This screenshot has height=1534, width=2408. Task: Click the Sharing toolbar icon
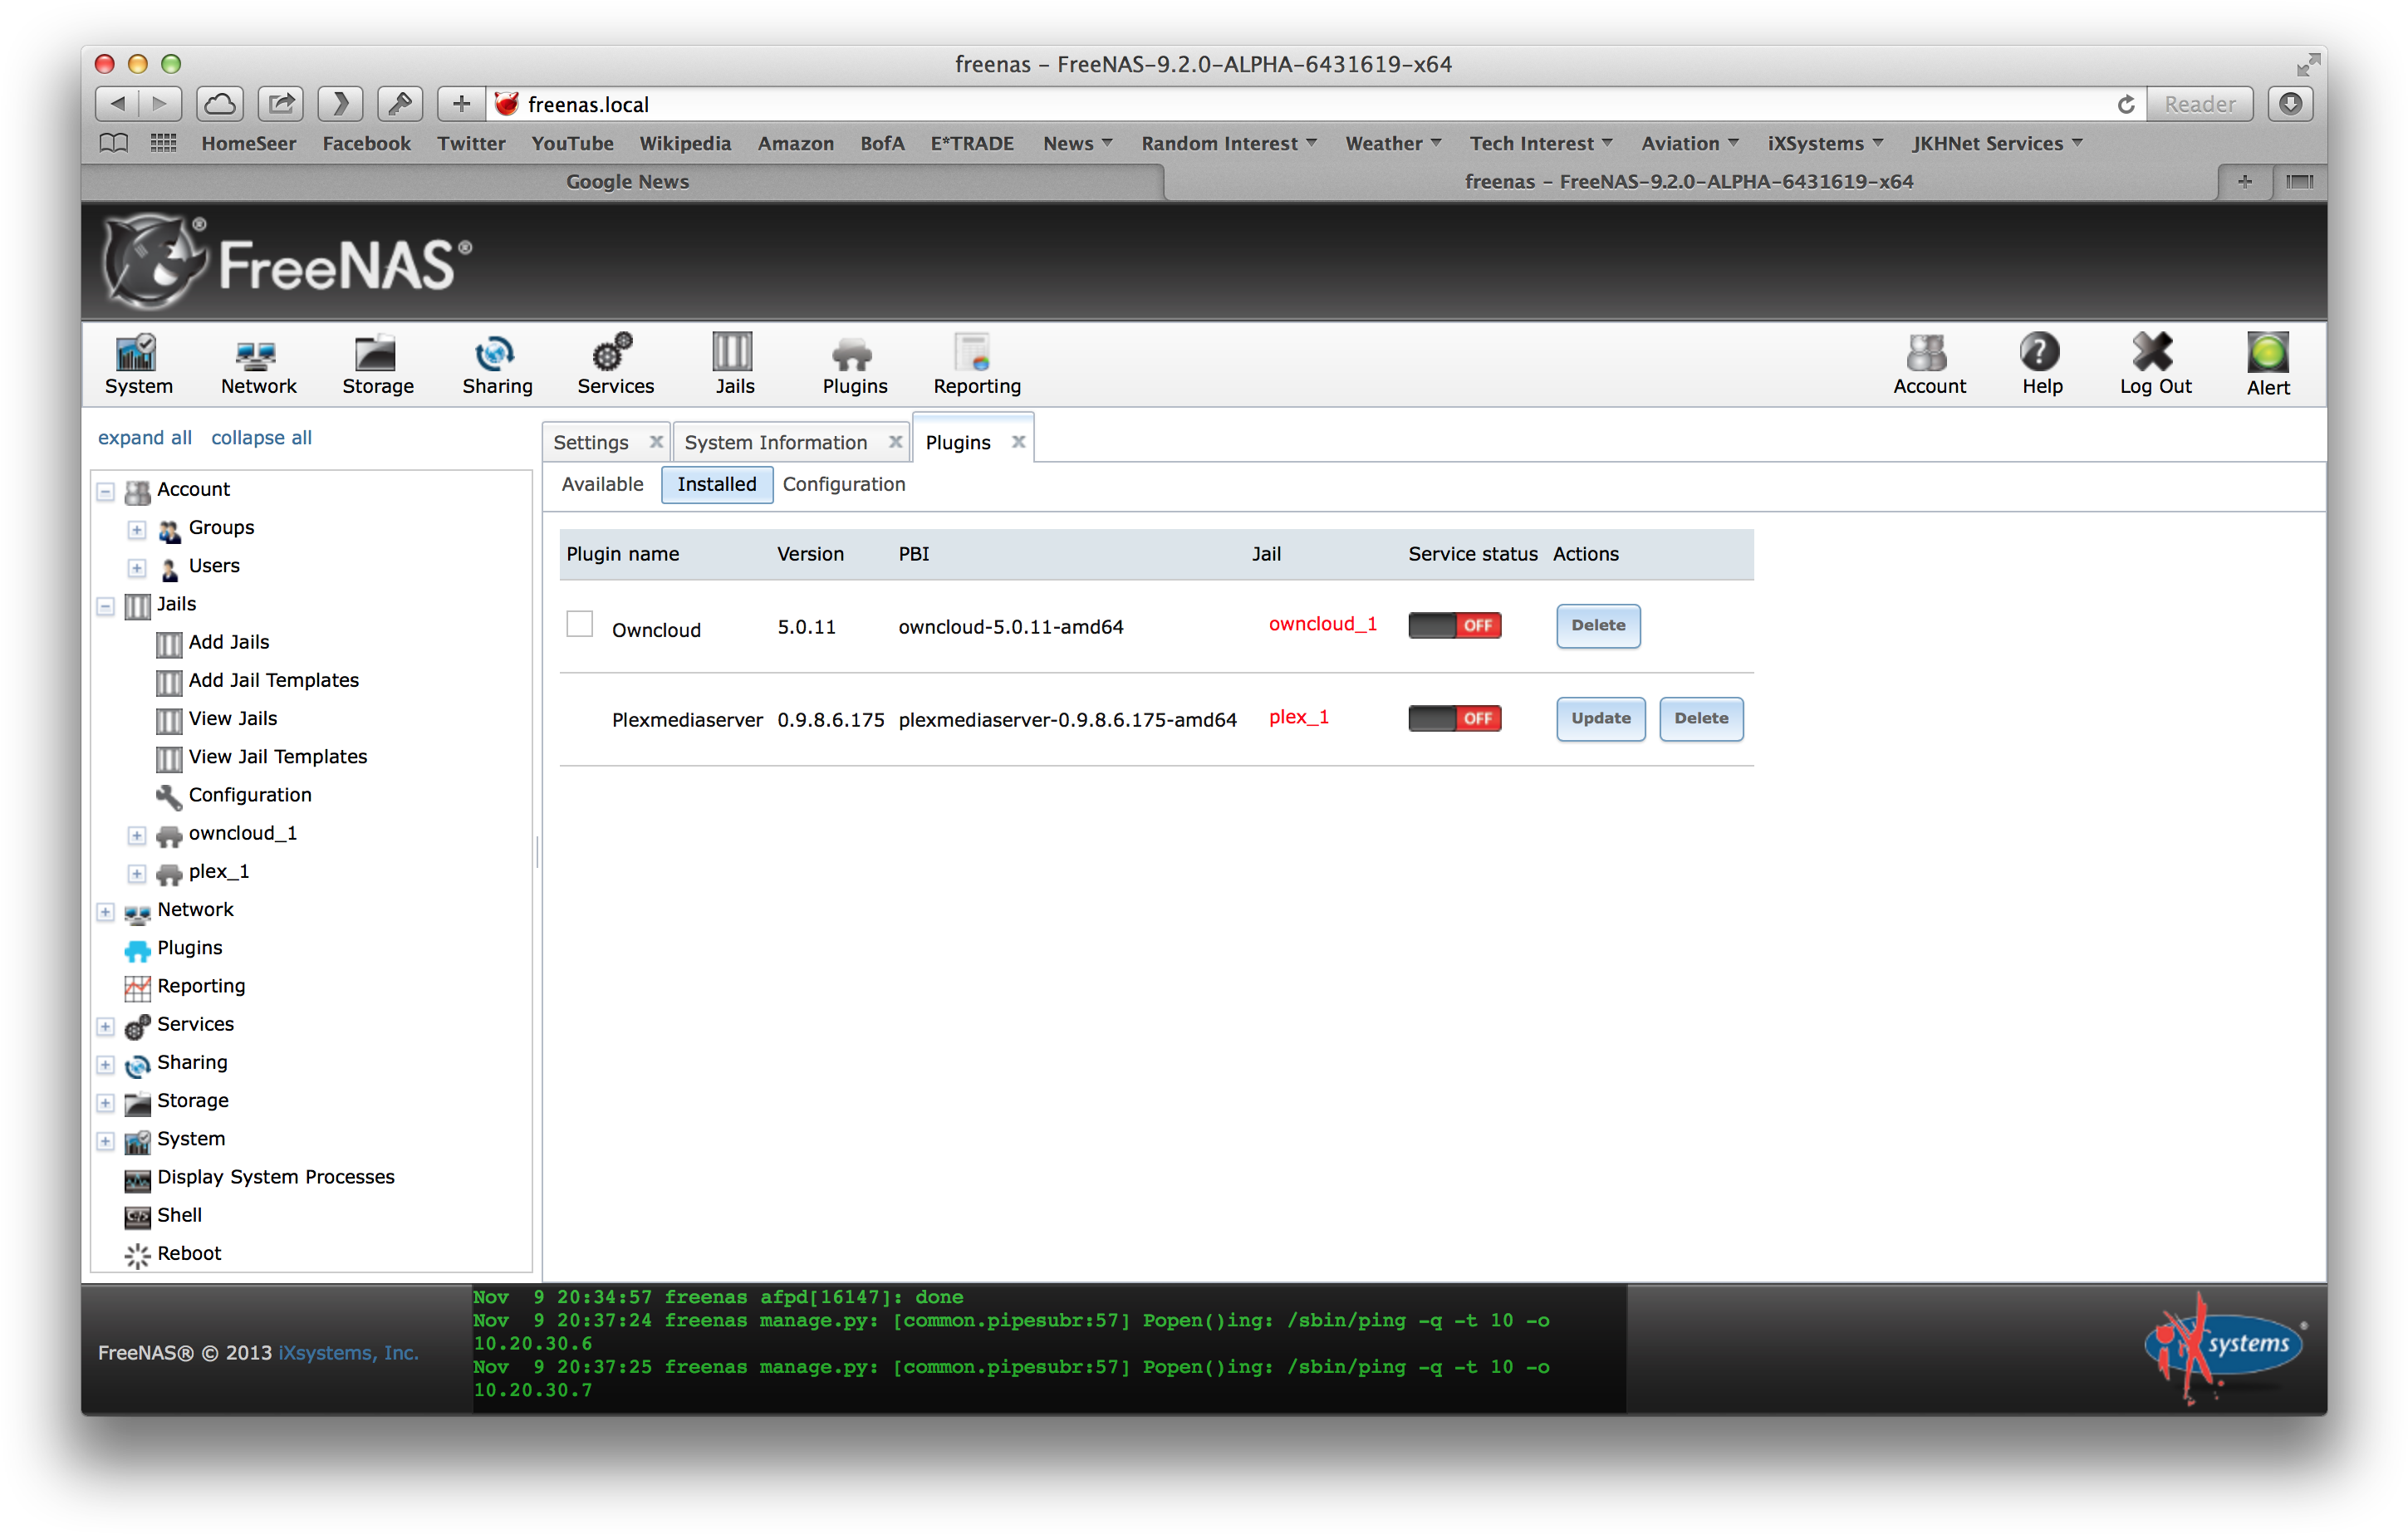pos(496,364)
